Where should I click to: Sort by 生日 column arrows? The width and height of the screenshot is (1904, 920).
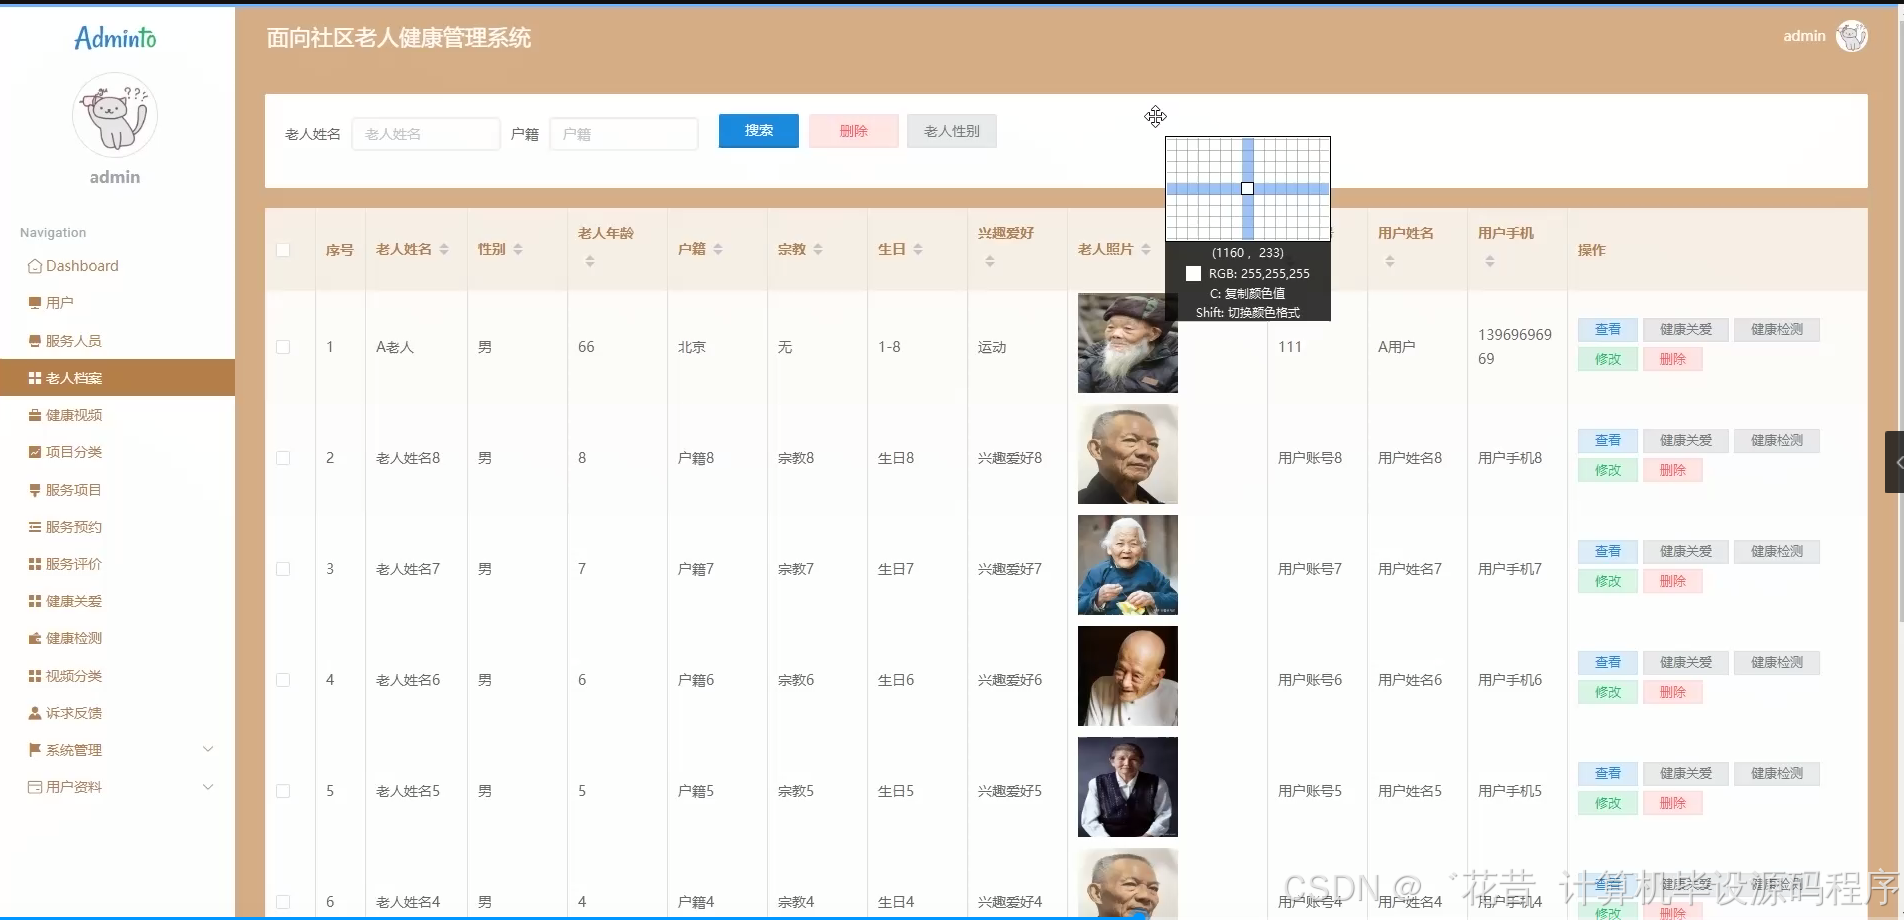(x=918, y=249)
